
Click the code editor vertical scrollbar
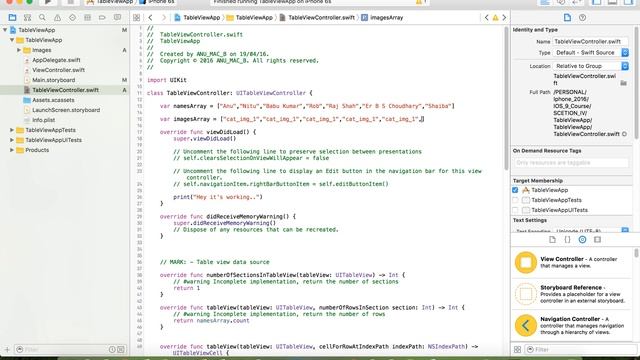coord(507,98)
